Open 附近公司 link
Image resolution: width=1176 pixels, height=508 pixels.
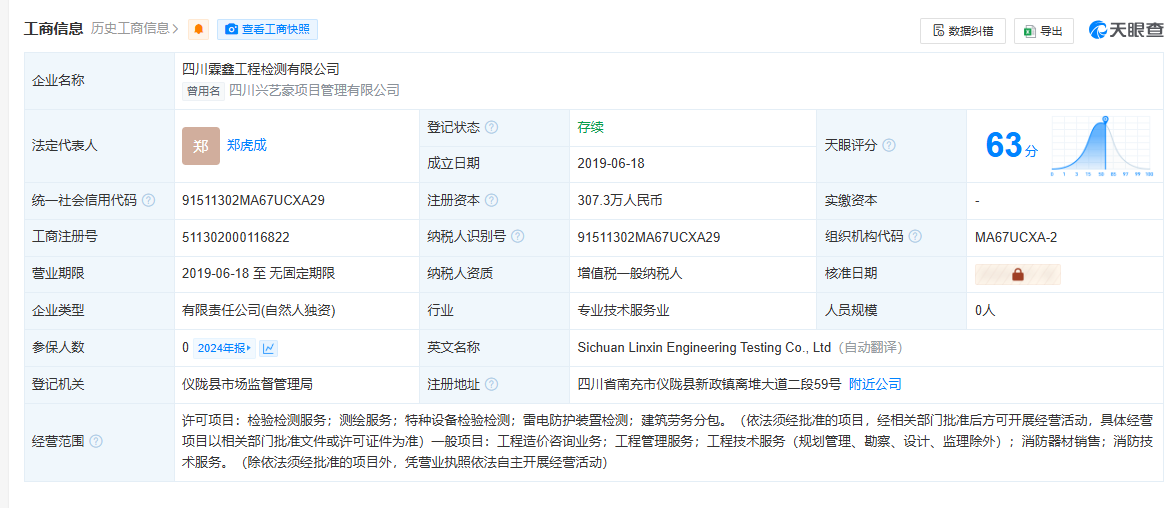[875, 384]
